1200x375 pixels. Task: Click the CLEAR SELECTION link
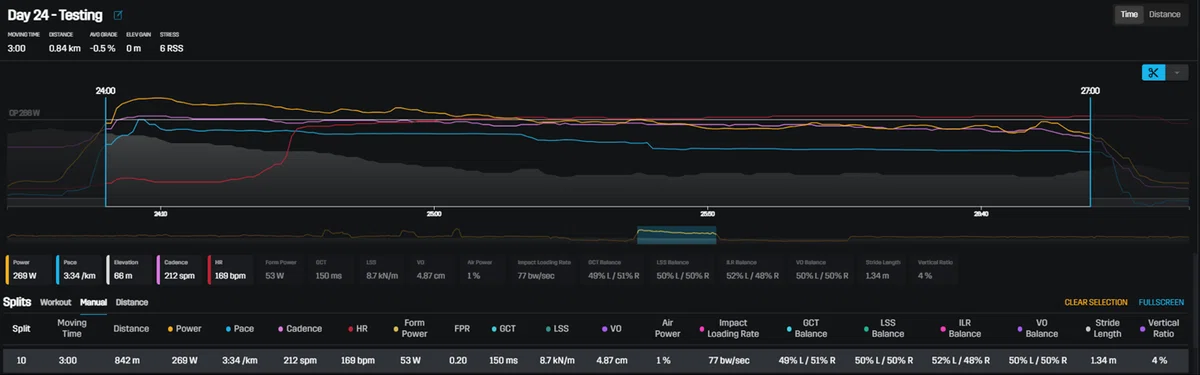point(1095,302)
